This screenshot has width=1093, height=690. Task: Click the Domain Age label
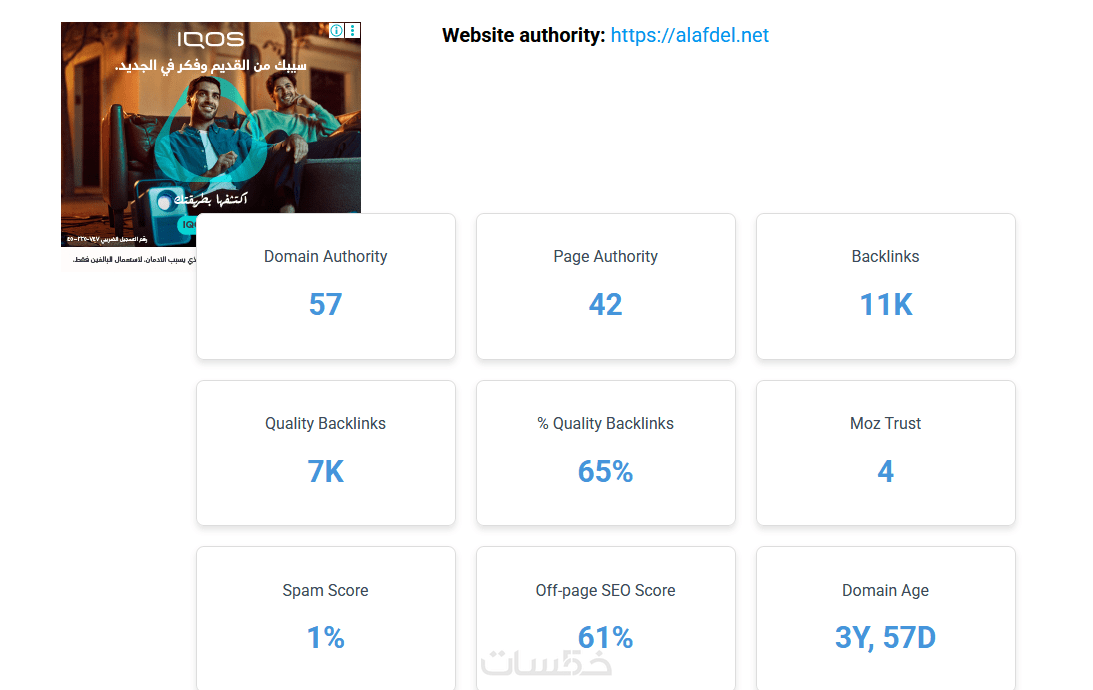pyautogui.click(x=885, y=590)
